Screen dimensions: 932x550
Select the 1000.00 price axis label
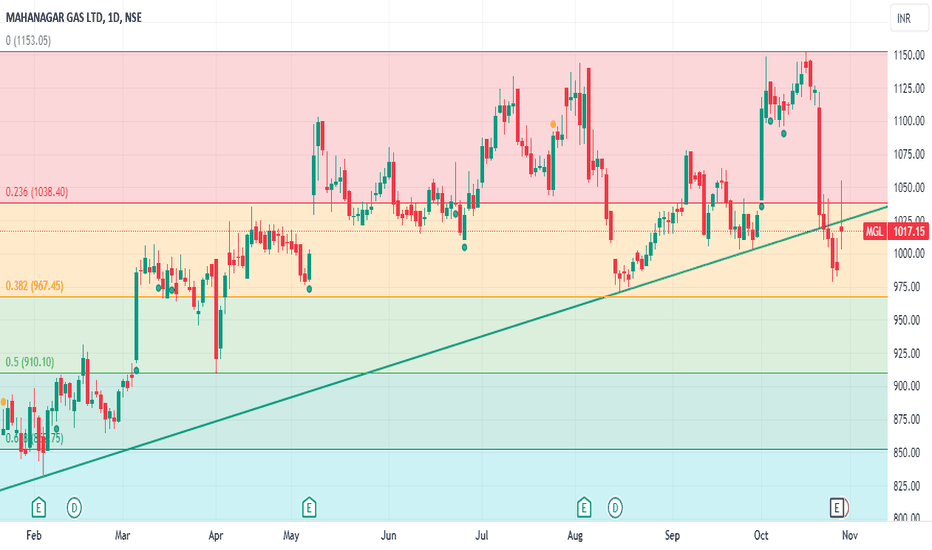point(909,253)
